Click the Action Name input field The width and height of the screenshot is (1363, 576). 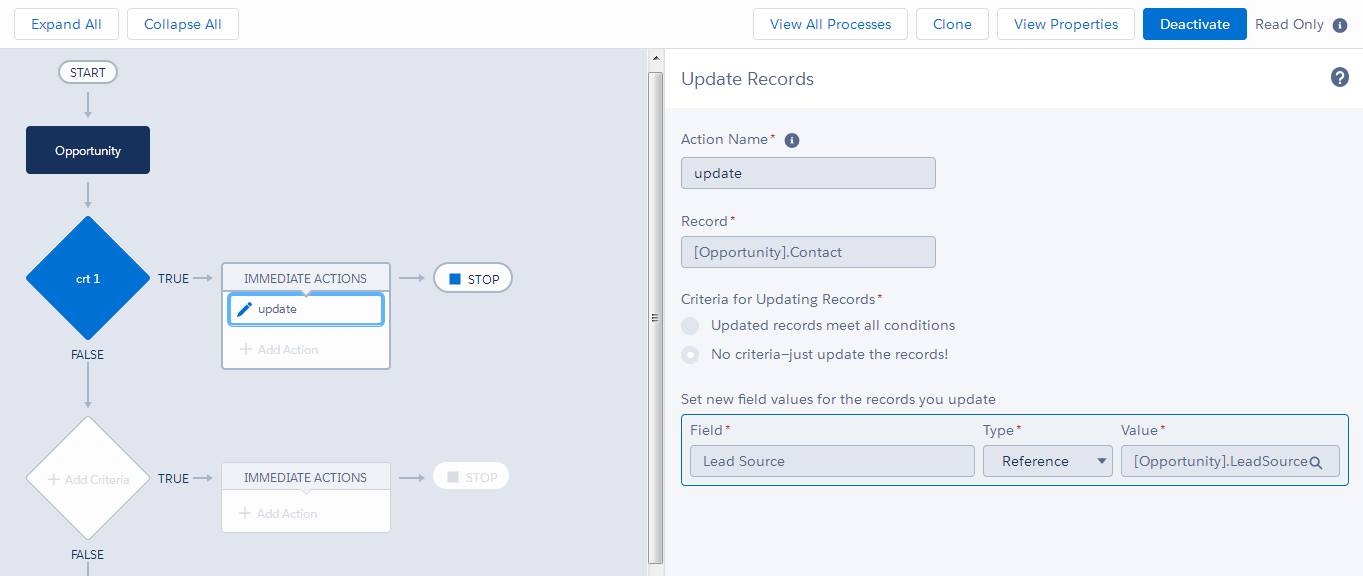point(808,173)
